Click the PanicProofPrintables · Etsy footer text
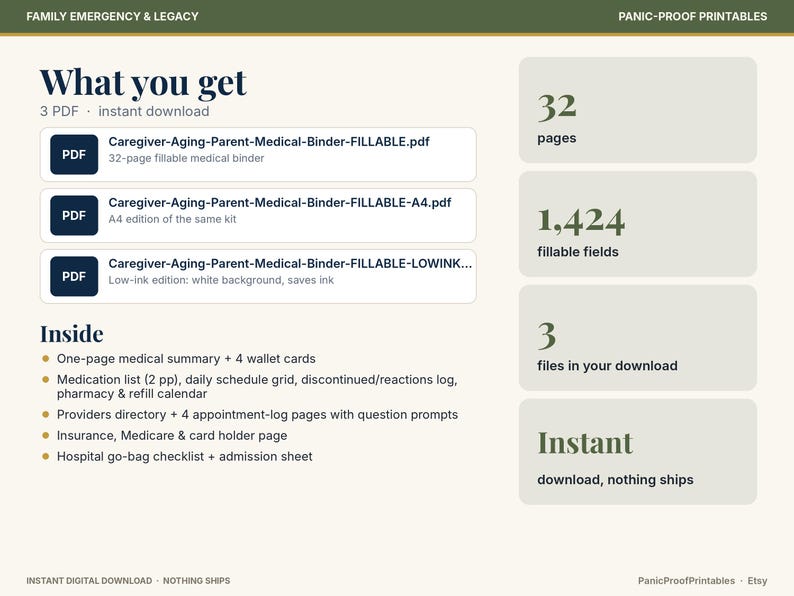The width and height of the screenshot is (794, 596). (702, 581)
